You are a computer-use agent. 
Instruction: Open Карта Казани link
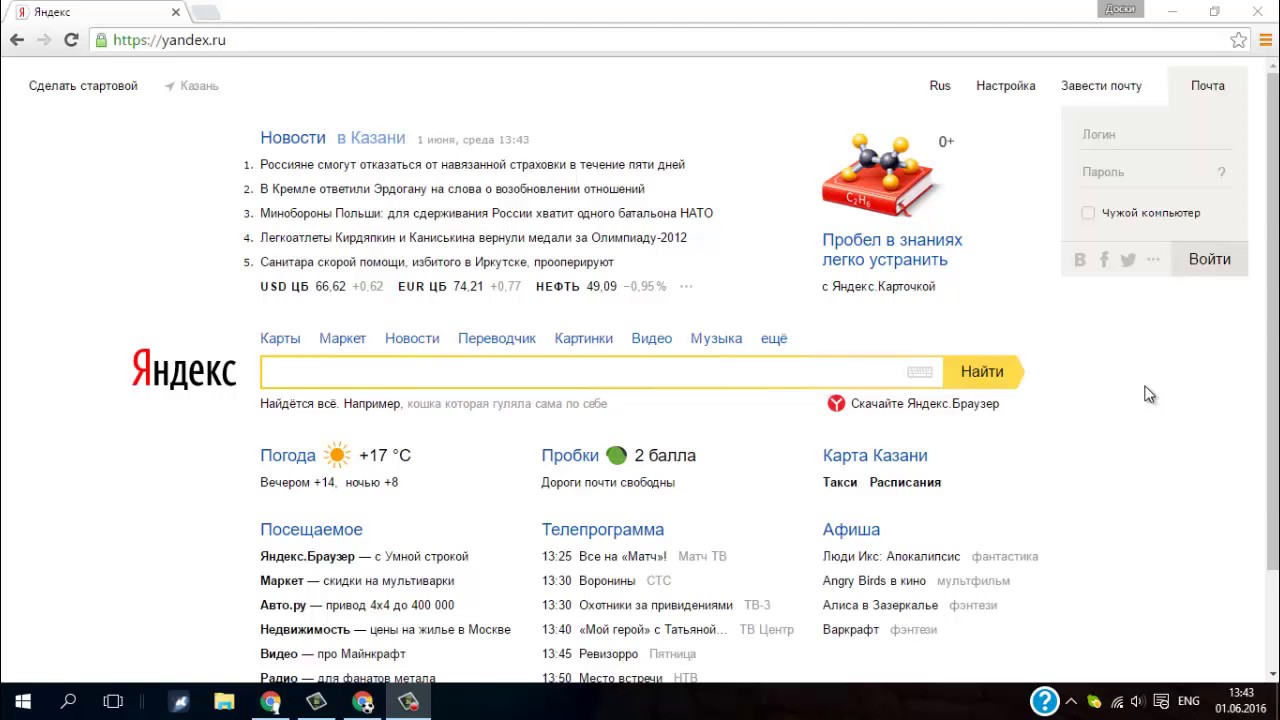point(875,455)
